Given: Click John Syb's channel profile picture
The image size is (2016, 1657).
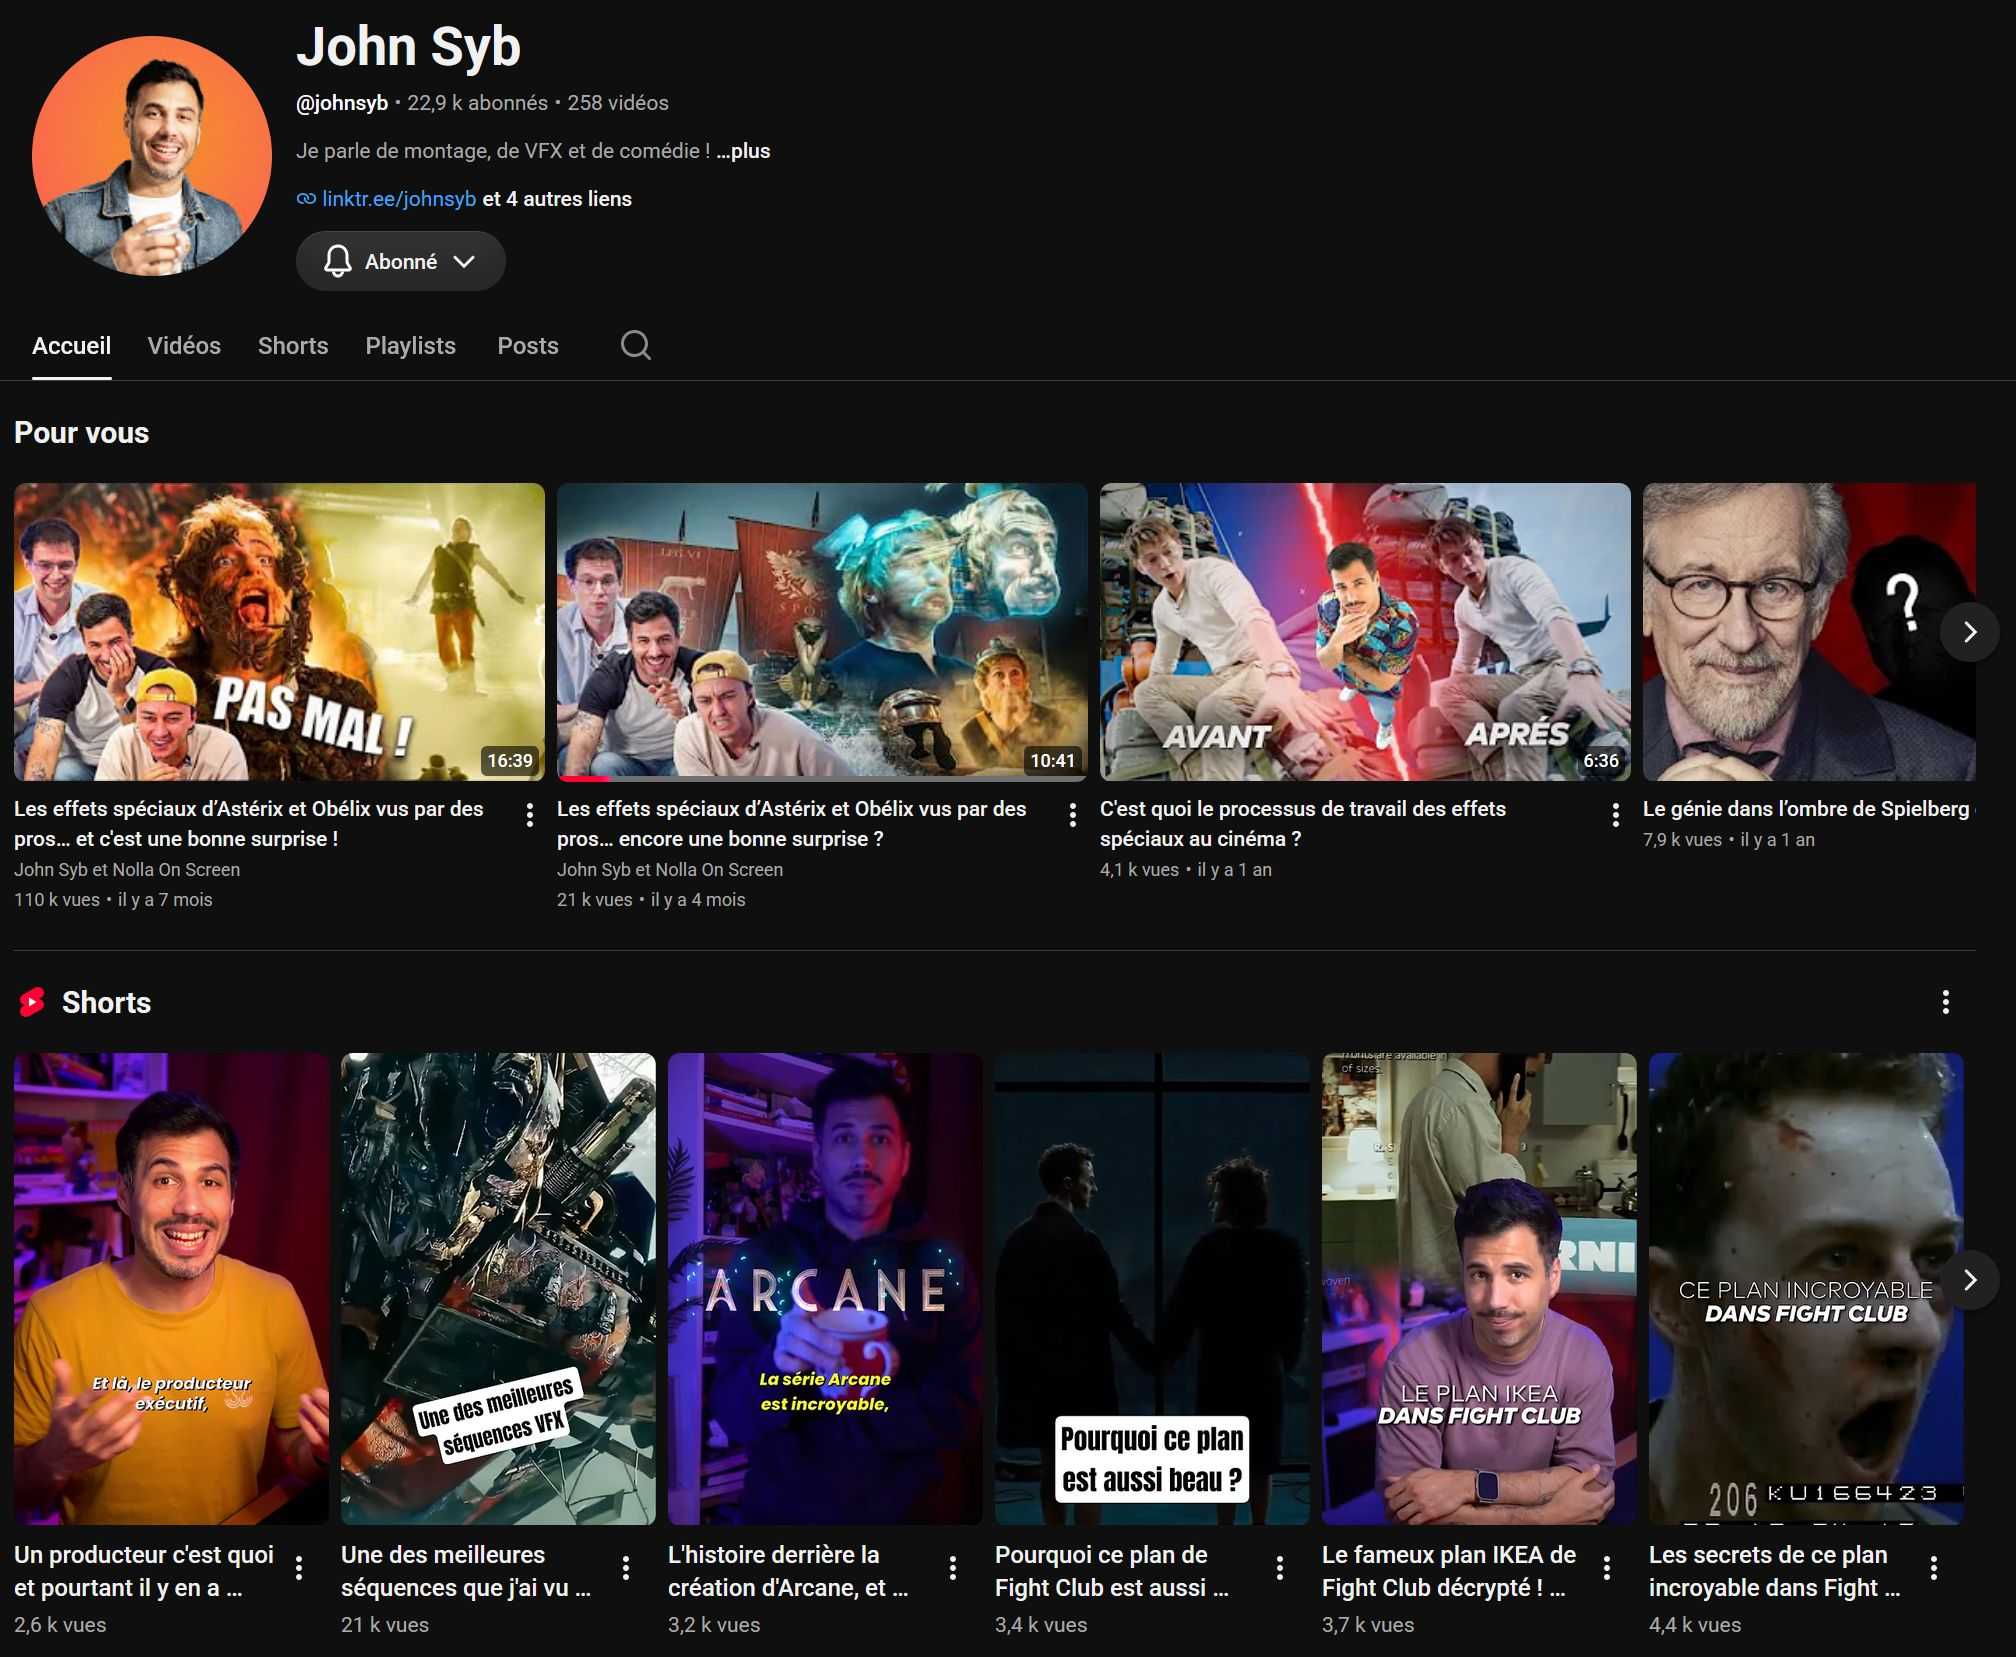Looking at the screenshot, I should point(152,156).
